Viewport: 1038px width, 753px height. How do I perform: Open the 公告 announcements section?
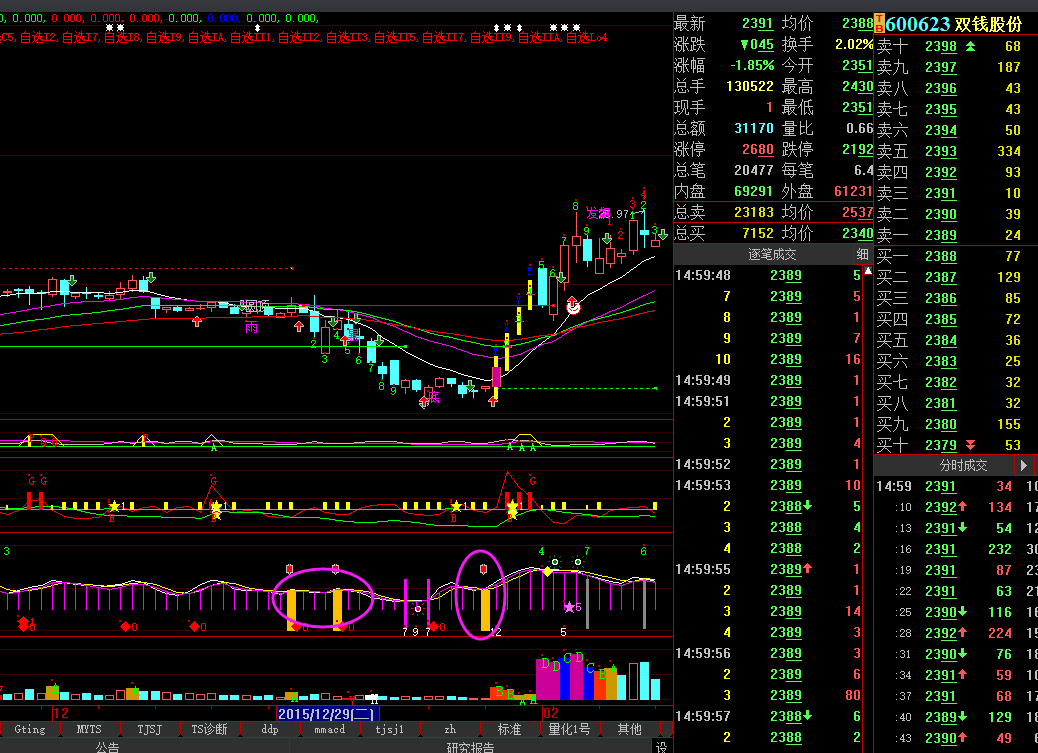pyautogui.click(x=108, y=747)
